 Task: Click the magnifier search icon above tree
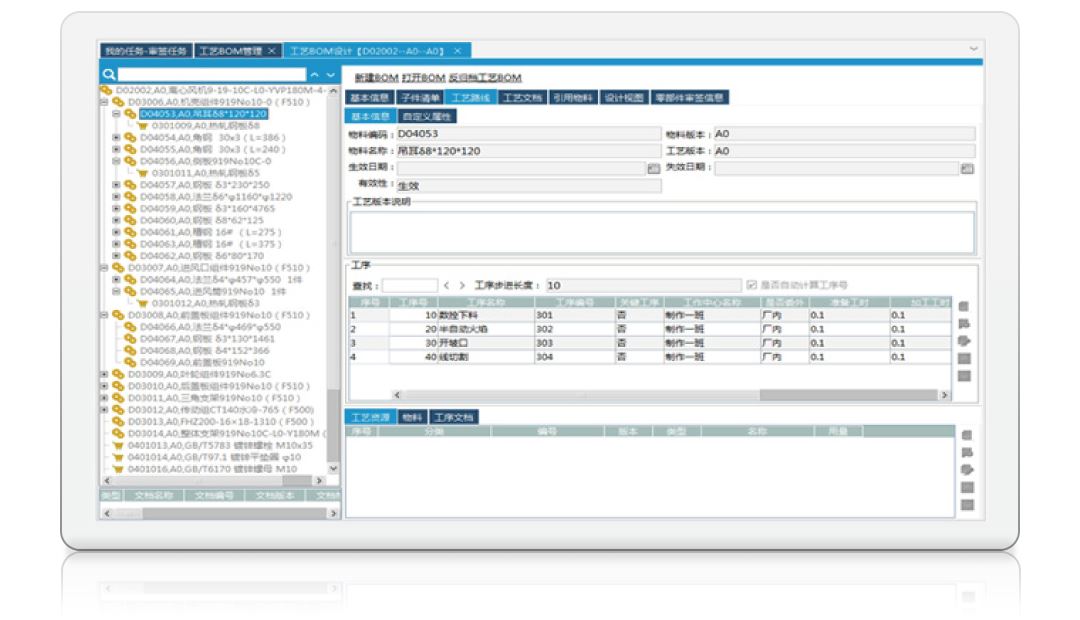coord(109,75)
